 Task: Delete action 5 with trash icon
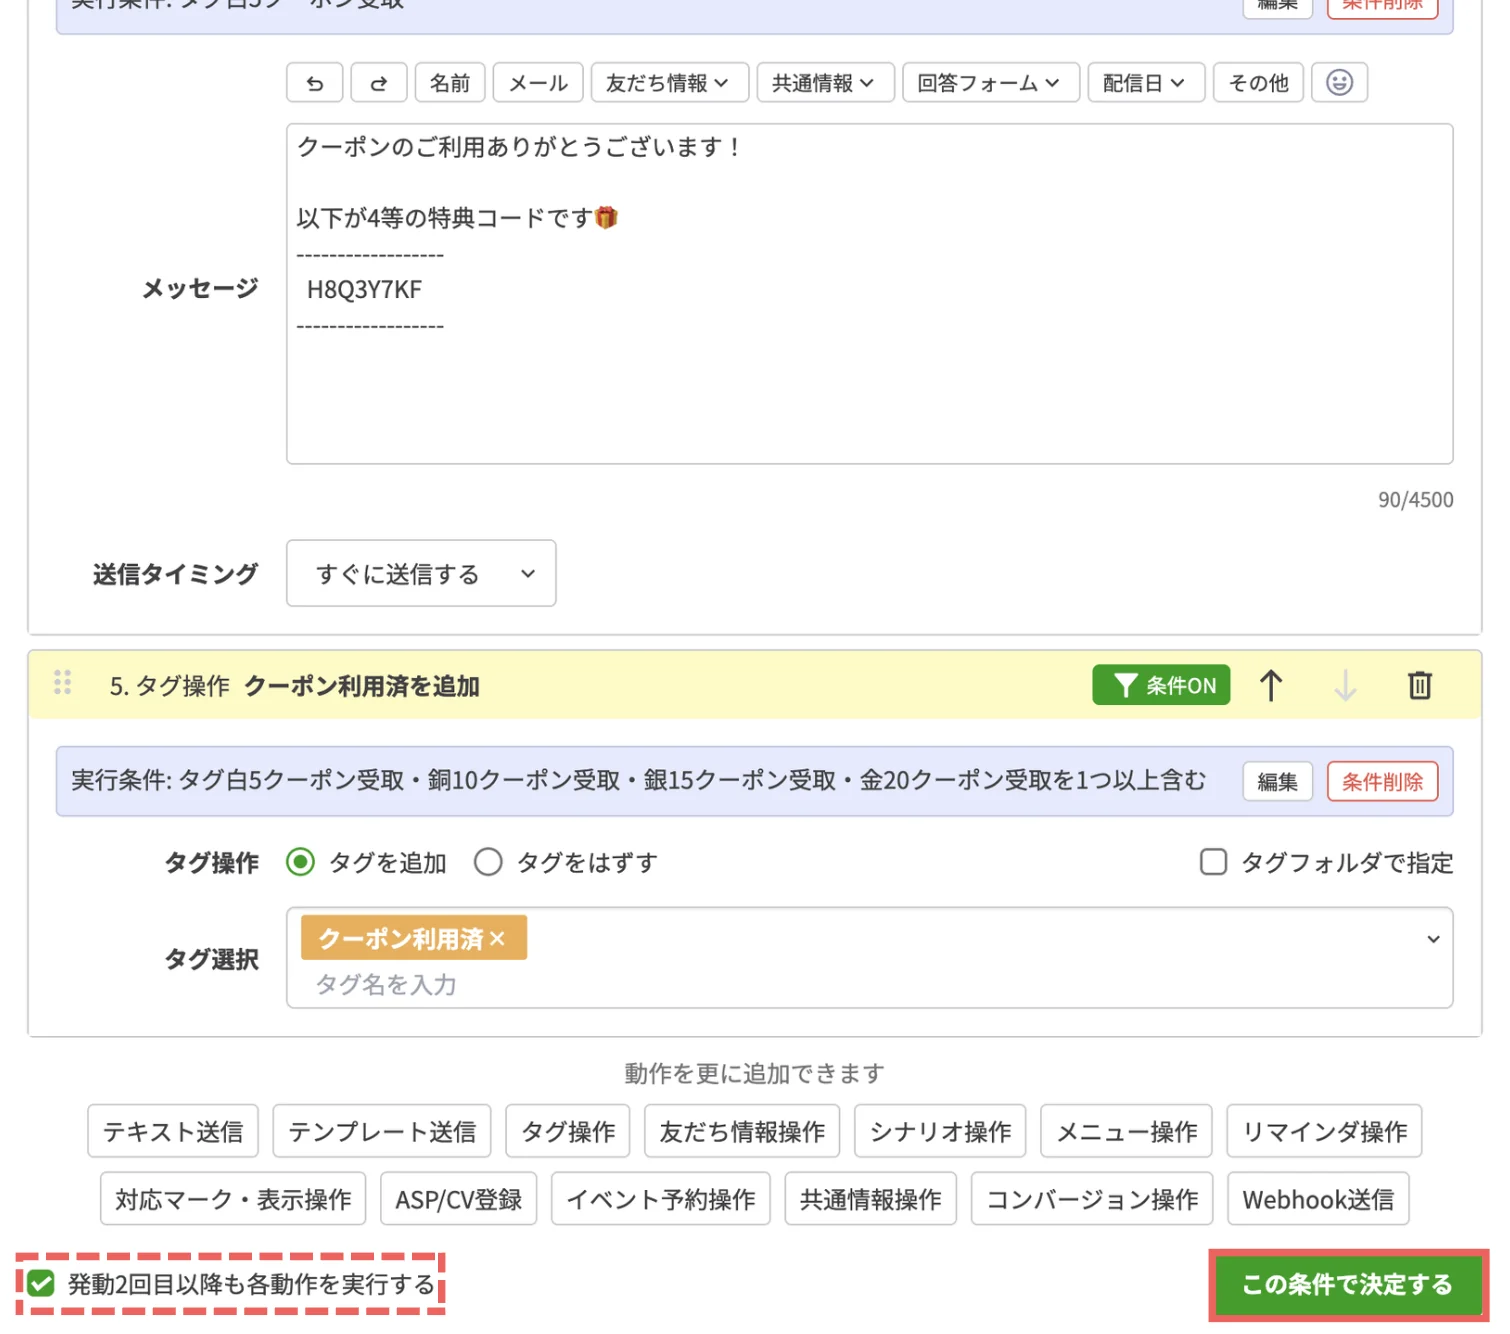tap(1420, 686)
